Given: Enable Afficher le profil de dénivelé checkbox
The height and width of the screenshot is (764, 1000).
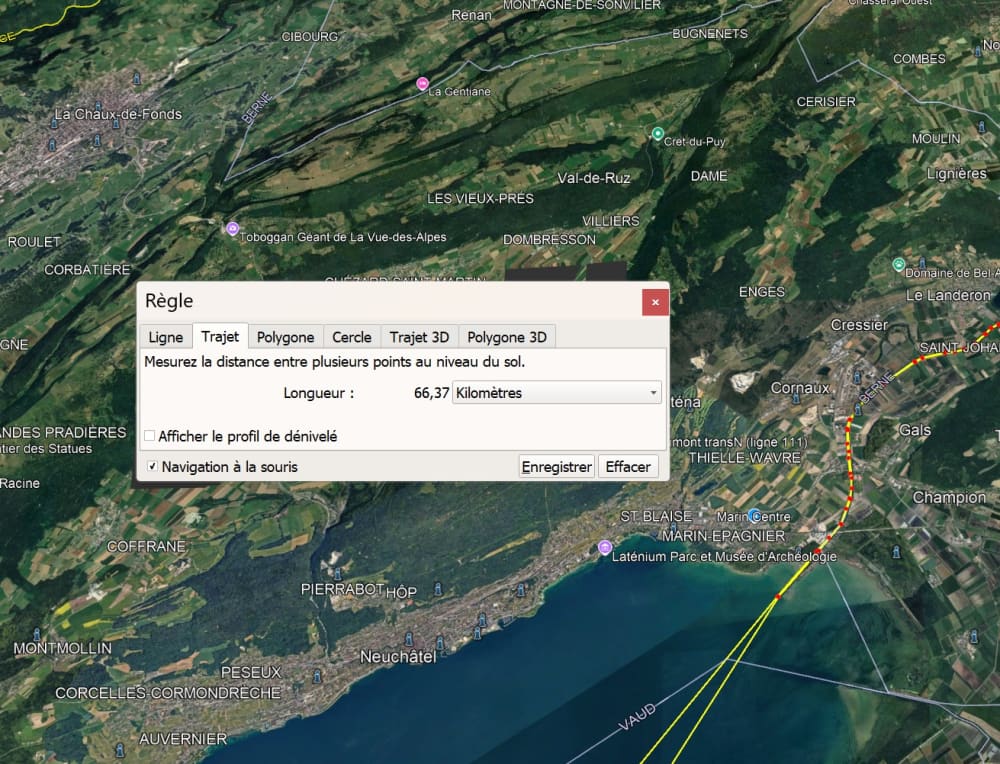Looking at the screenshot, I should pos(150,436).
